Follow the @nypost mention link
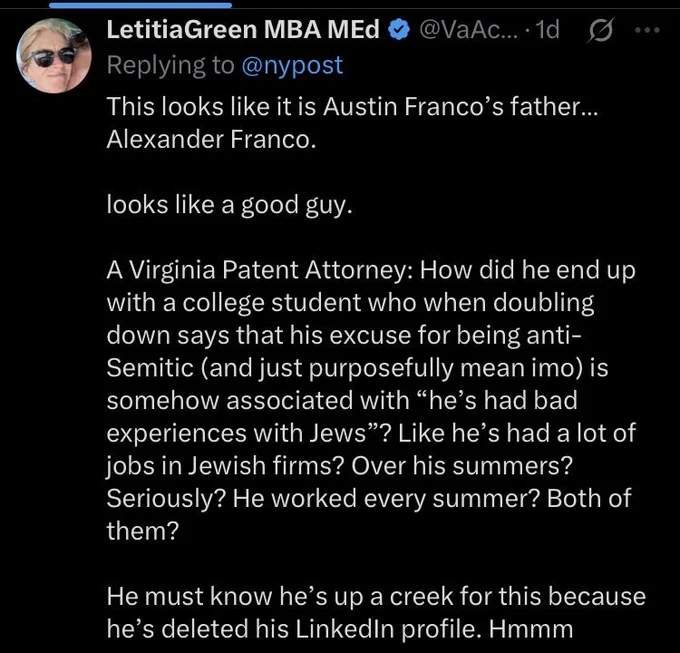Image resolution: width=680 pixels, height=653 pixels. (x=292, y=65)
